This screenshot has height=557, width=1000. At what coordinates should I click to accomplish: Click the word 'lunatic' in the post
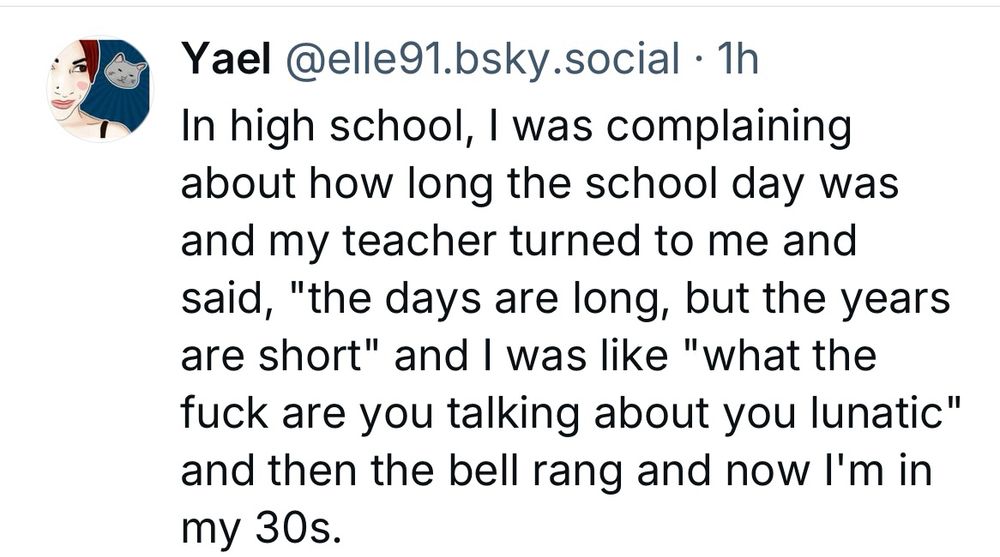pos(878,413)
